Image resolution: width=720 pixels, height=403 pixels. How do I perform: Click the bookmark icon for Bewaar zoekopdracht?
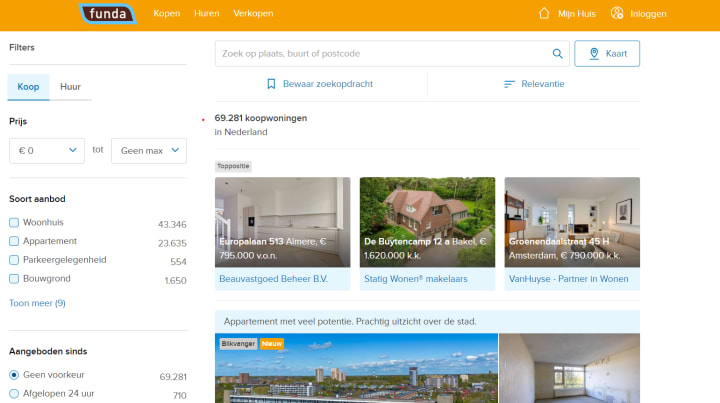(271, 84)
